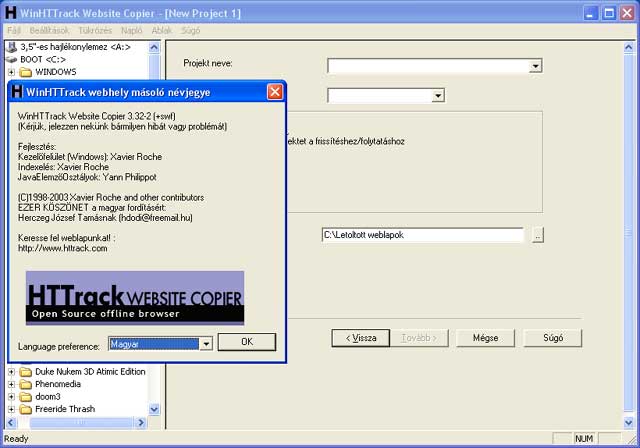
Task: Expand the WINDOWS folder tree node
Action: coord(11,72)
